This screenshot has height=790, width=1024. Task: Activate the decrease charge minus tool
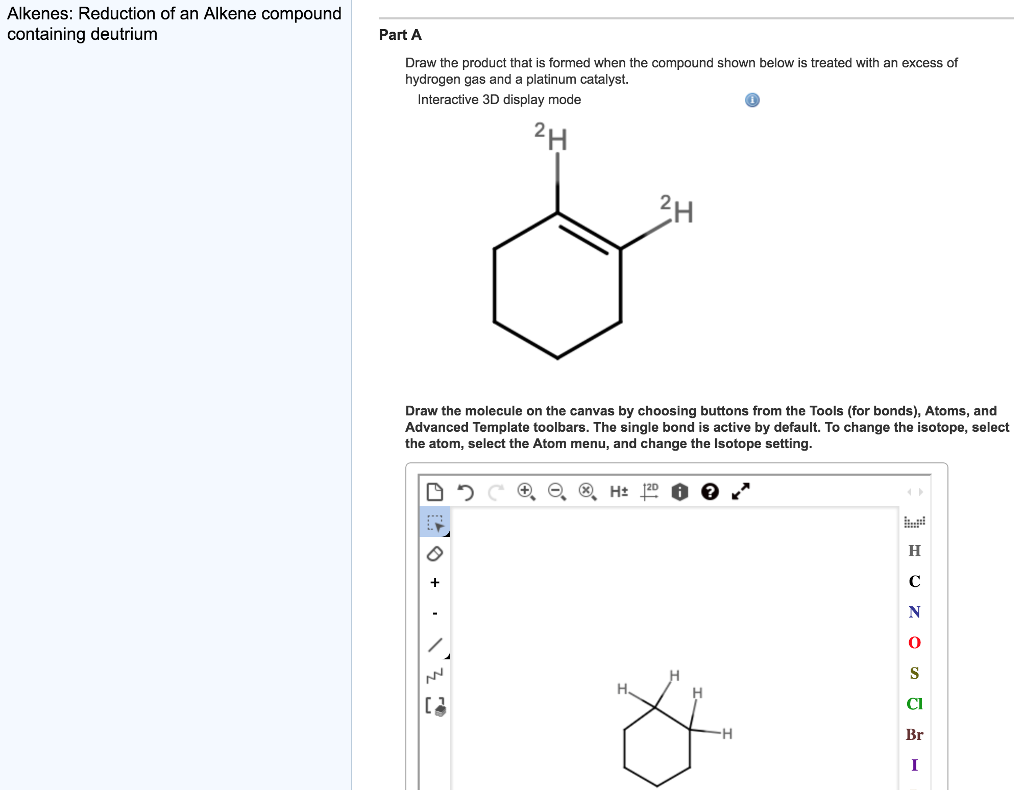point(434,612)
